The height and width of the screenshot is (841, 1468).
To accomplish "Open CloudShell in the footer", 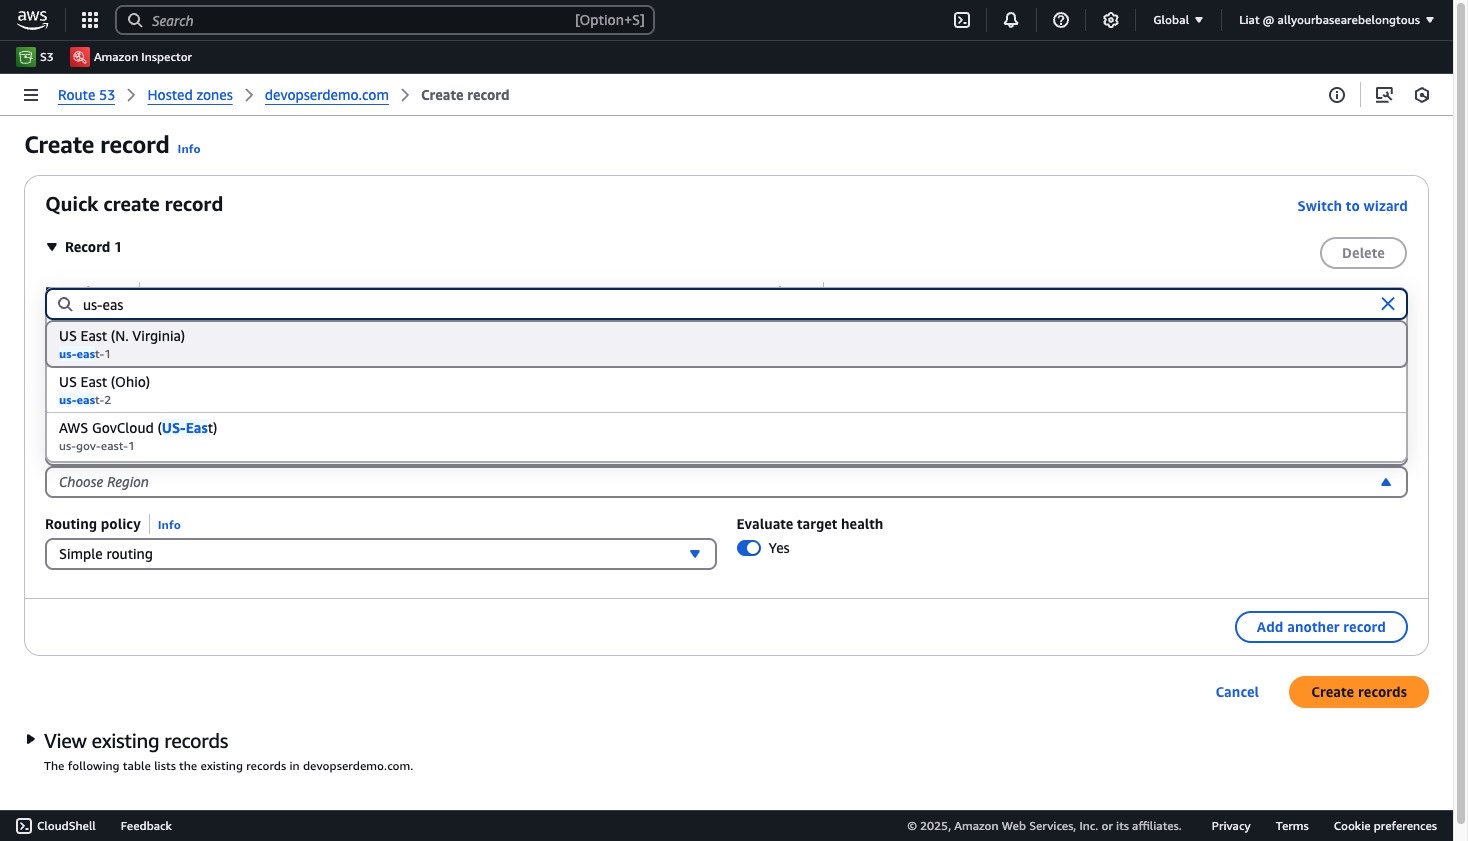I will coord(56,826).
